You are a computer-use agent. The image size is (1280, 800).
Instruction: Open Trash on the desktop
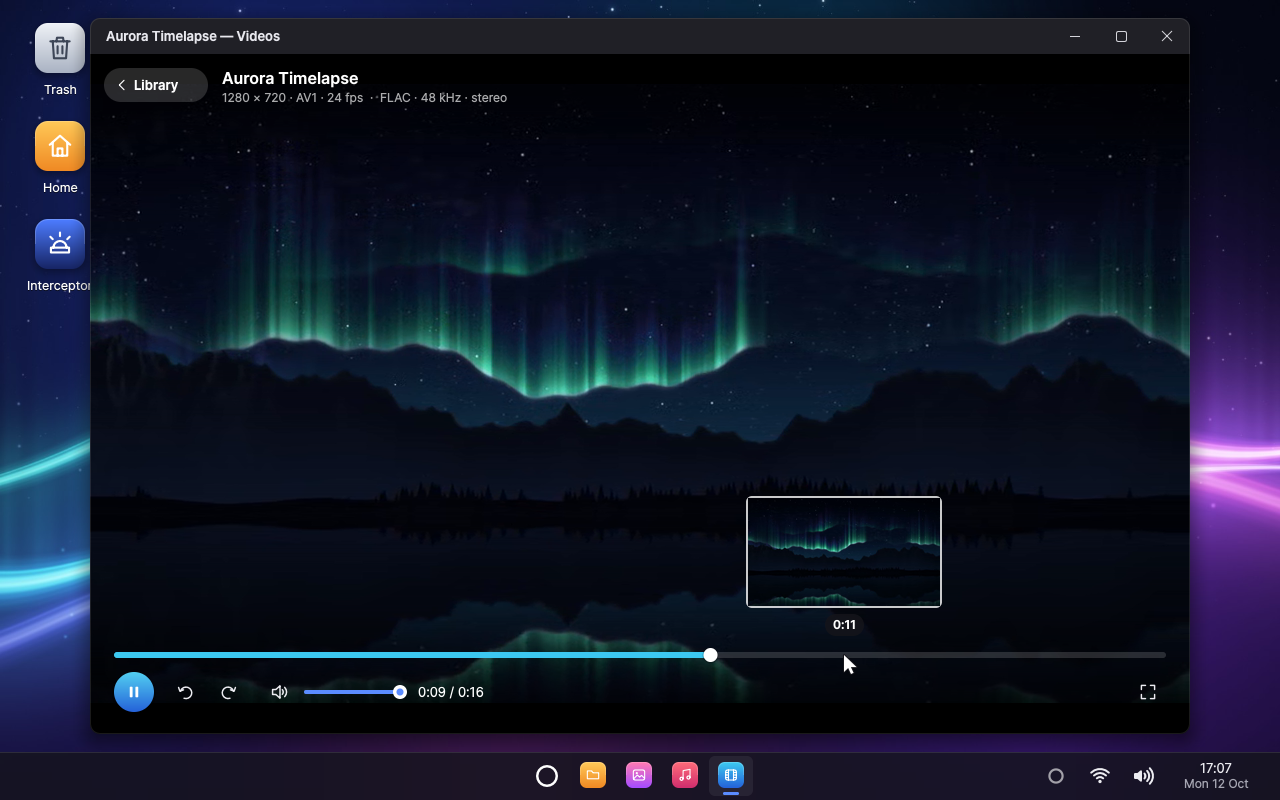60,60
